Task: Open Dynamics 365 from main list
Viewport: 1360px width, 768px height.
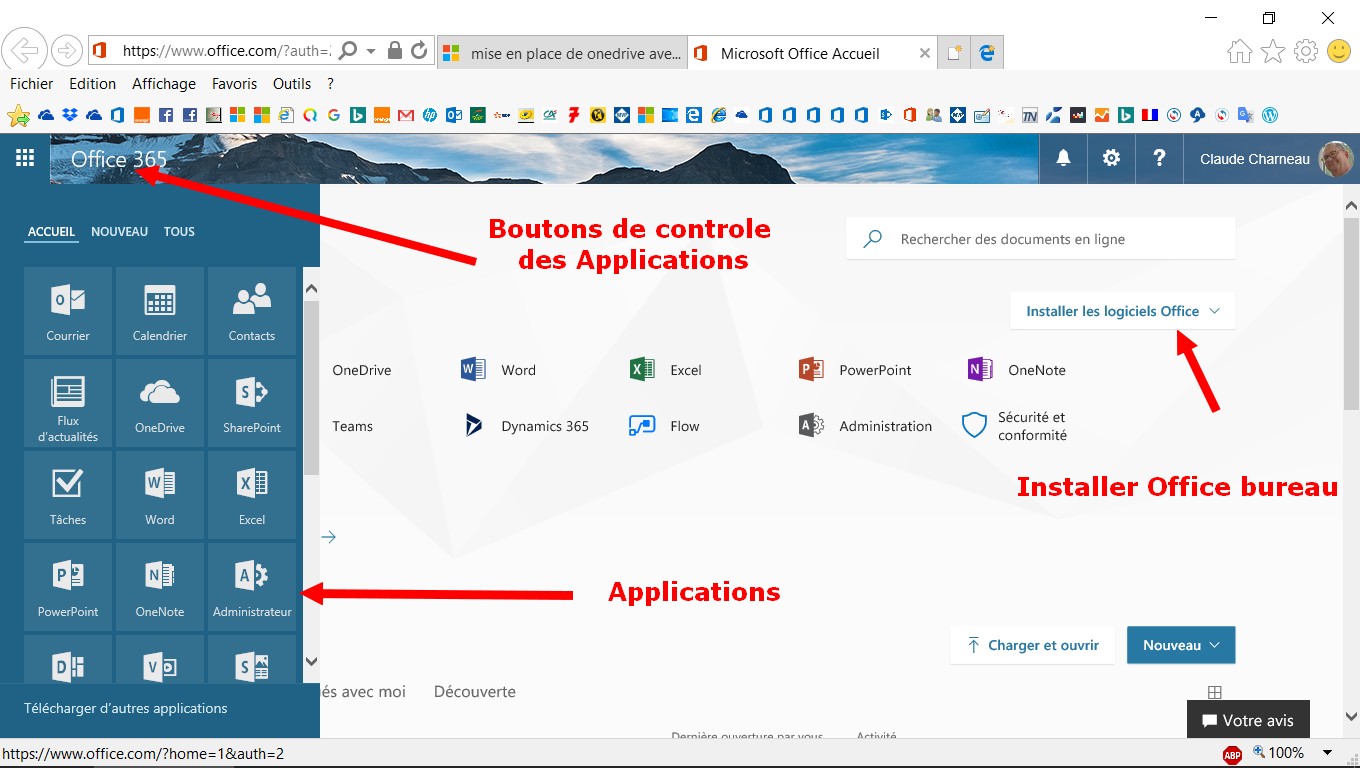Action: point(527,426)
